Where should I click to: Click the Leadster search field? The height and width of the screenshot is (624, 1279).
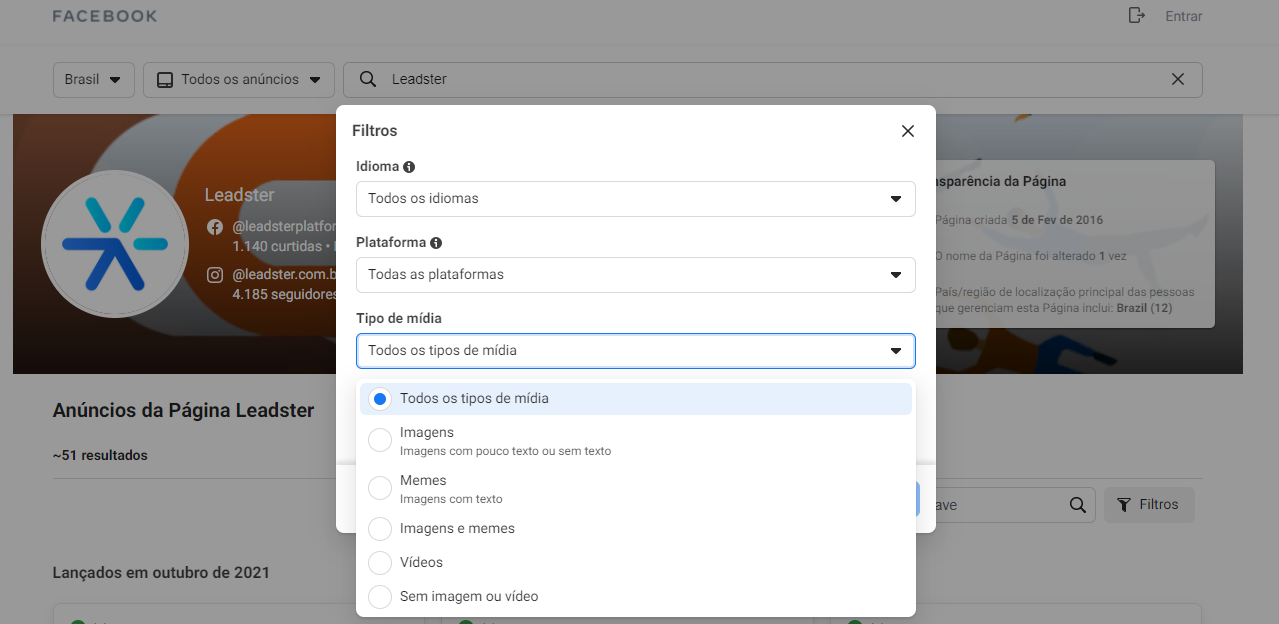tap(772, 79)
